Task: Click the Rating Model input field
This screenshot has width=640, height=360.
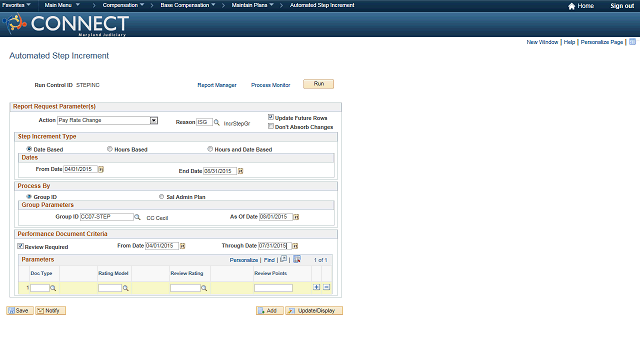Action: pos(110,288)
